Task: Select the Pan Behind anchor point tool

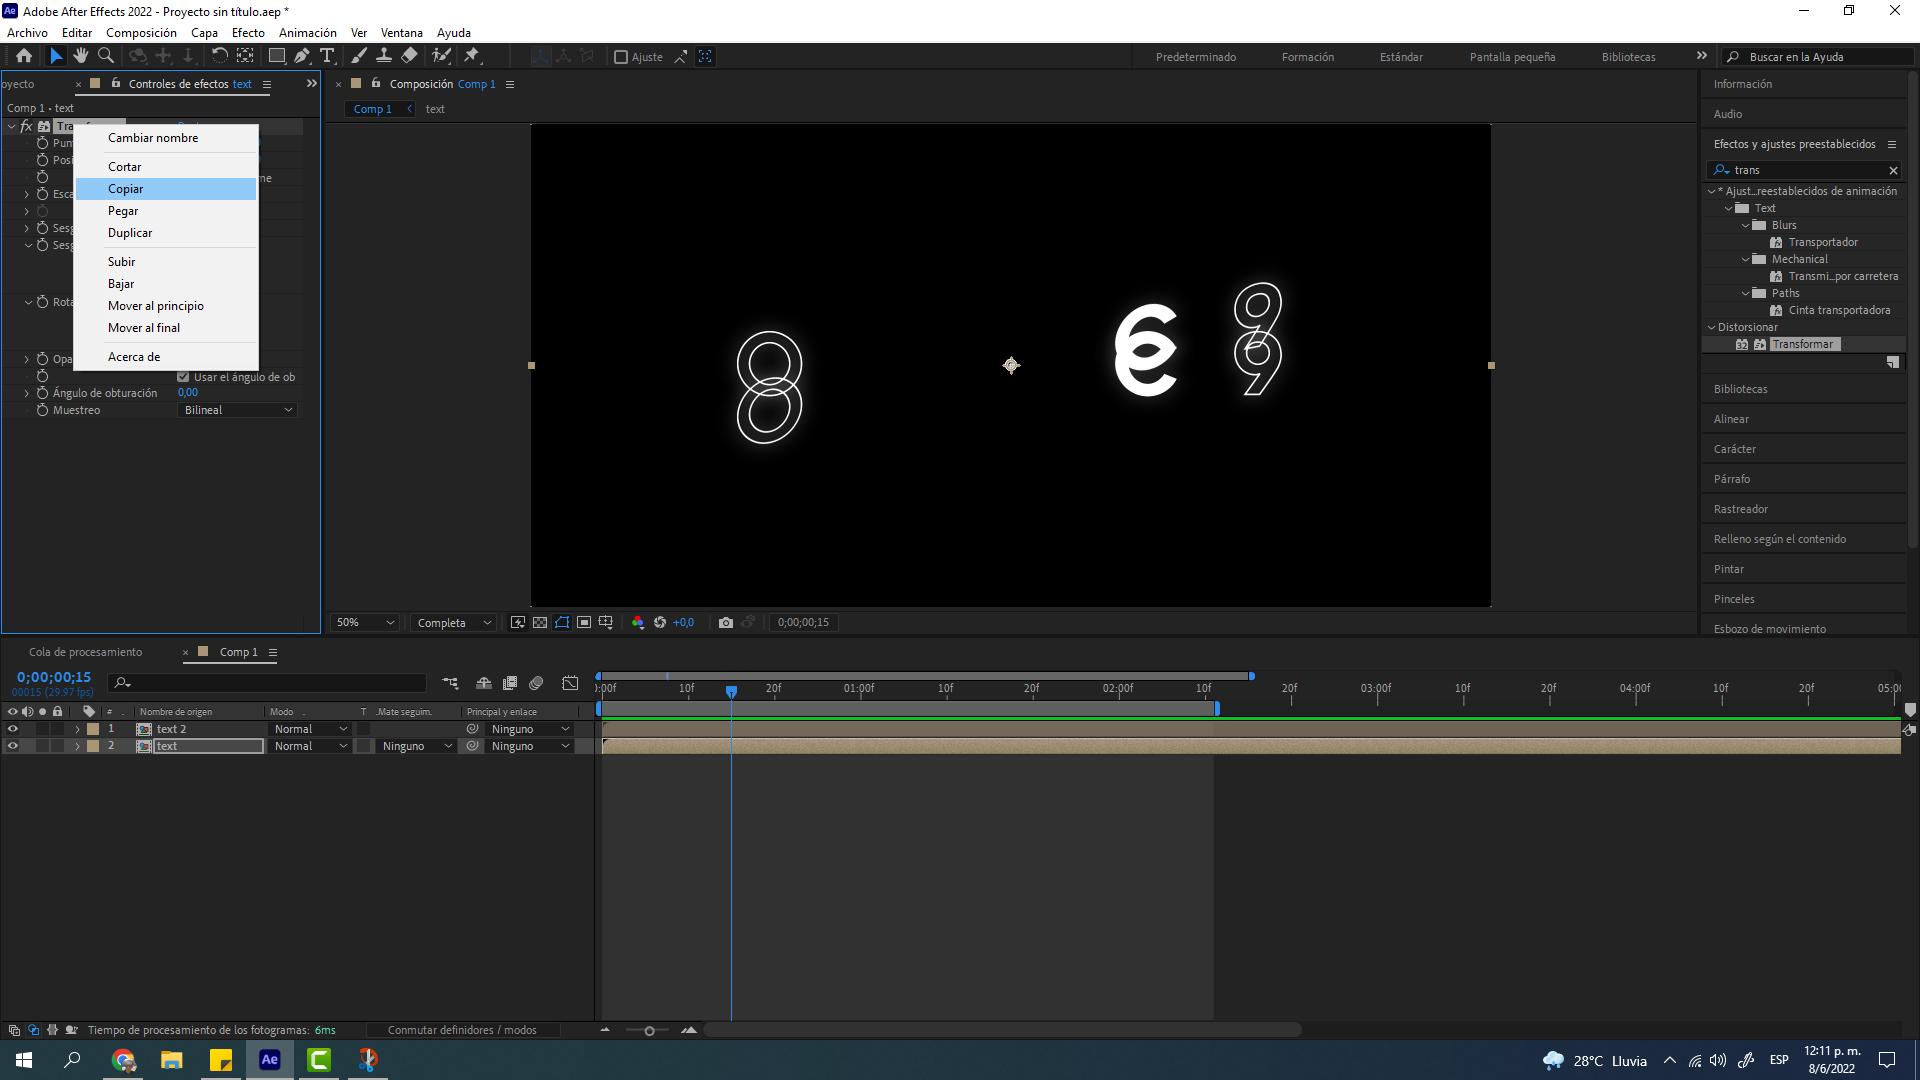Action: pyautogui.click(x=245, y=56)
